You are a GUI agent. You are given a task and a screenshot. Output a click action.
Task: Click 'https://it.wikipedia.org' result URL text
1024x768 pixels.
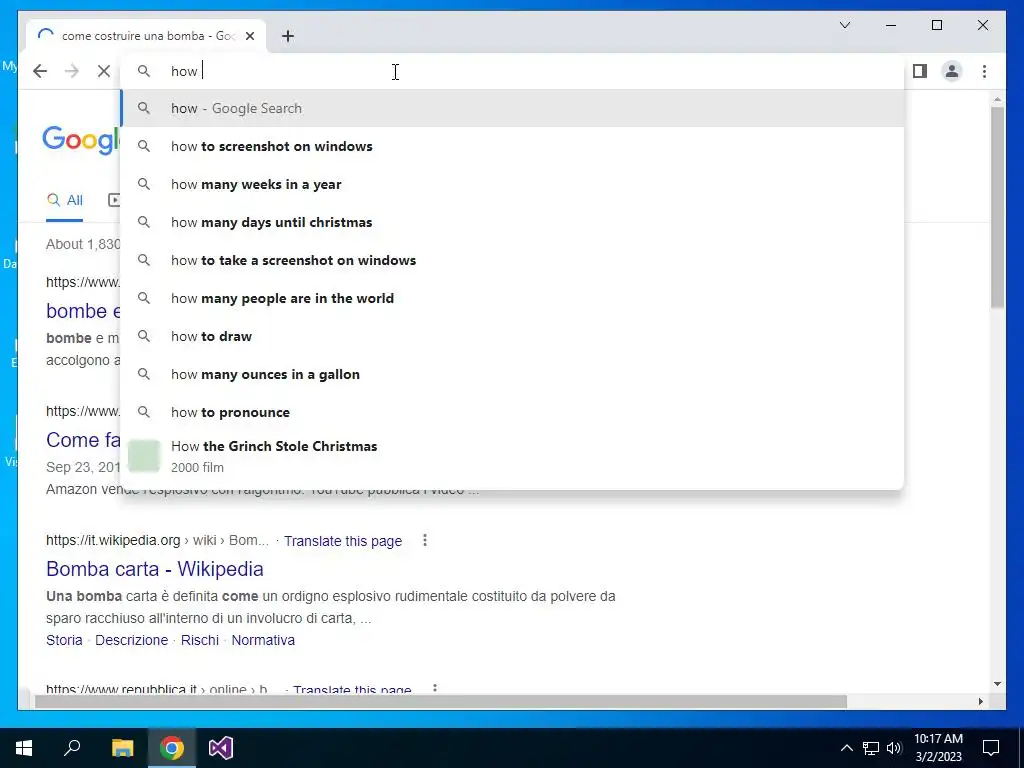pyautogui.click(x=113, y=540)
